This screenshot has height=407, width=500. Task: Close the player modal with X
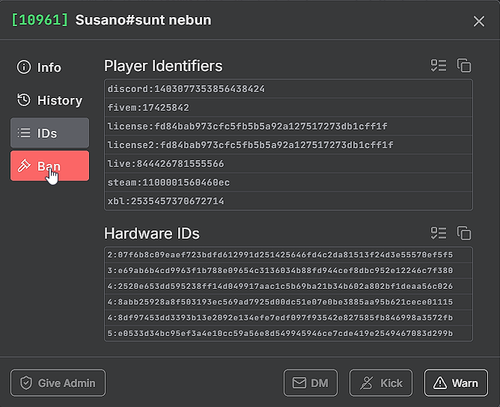(479, 21)
